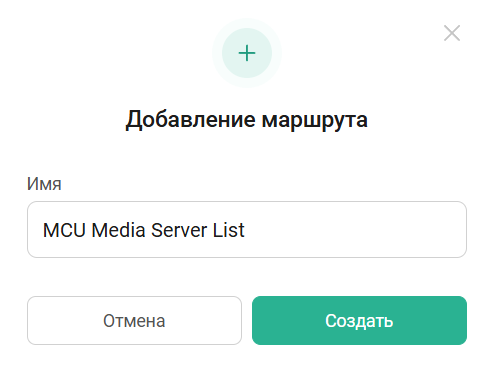The height and width of the screenshot is (373, 494).
Task: Click the word маршрута in the title
Action: pyautogui.click(x=315, y=121)
